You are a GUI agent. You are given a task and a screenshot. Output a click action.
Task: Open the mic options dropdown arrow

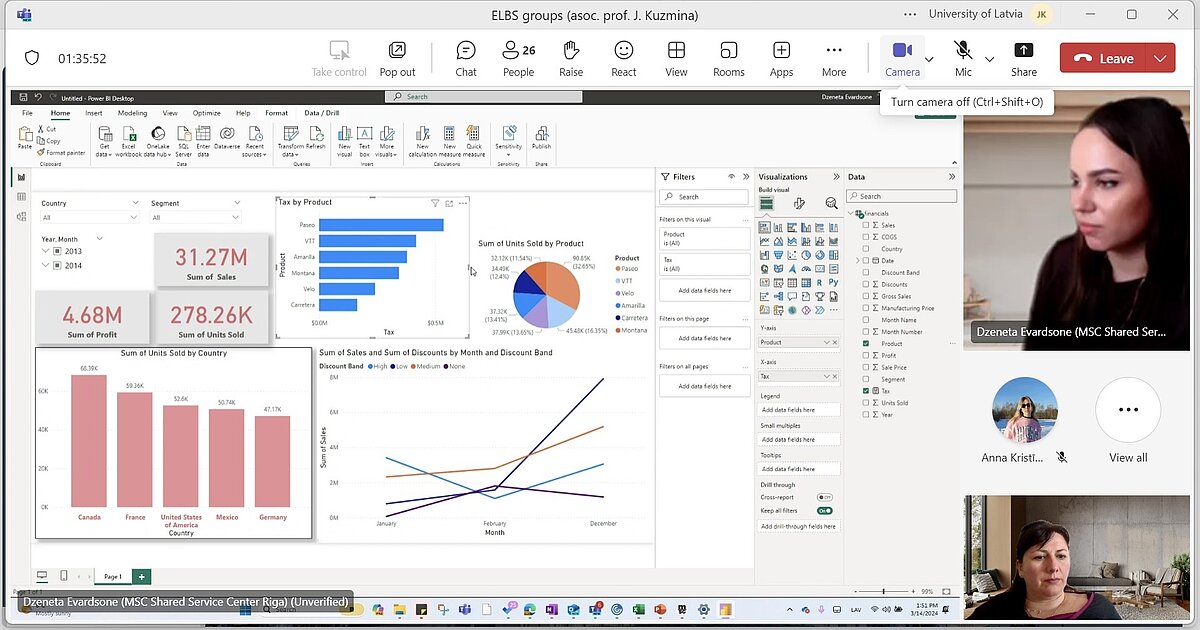click(x=989, y=59)
